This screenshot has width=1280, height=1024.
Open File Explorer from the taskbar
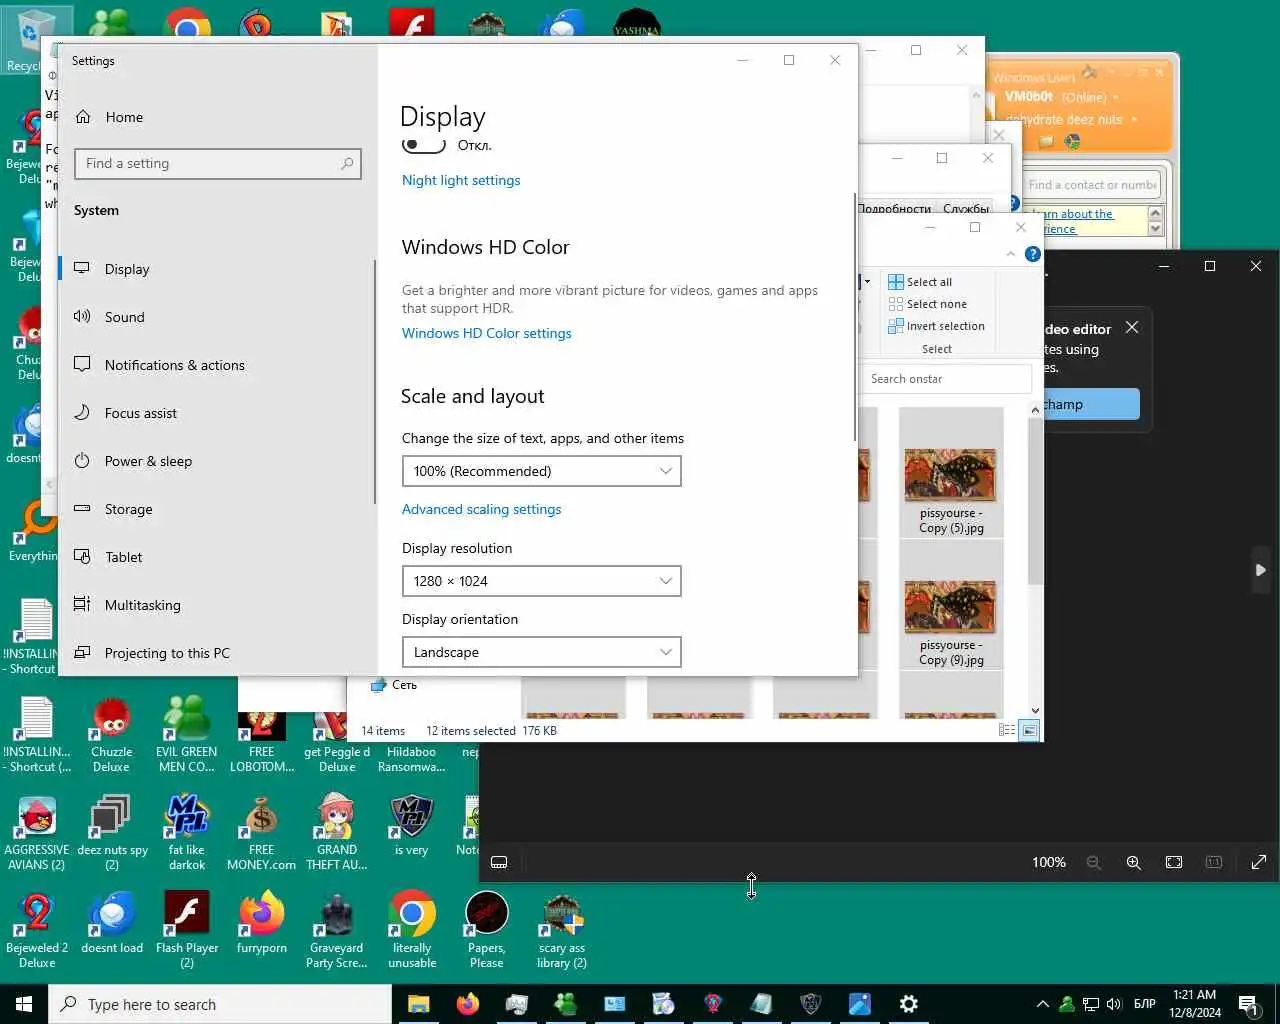click(418, 1004)
